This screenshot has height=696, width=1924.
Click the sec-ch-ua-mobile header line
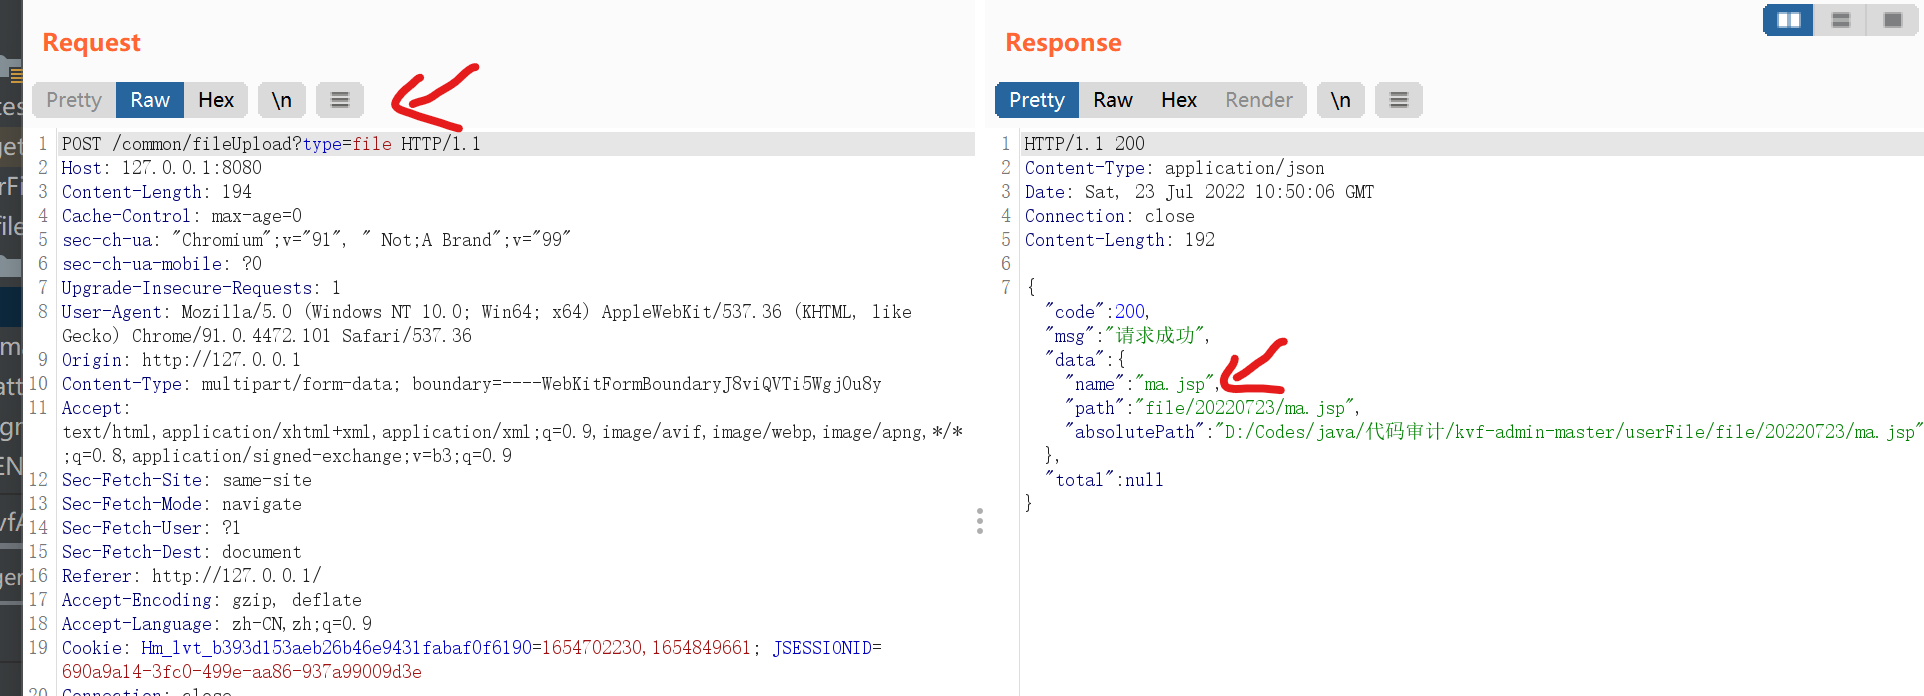point(162,264)
